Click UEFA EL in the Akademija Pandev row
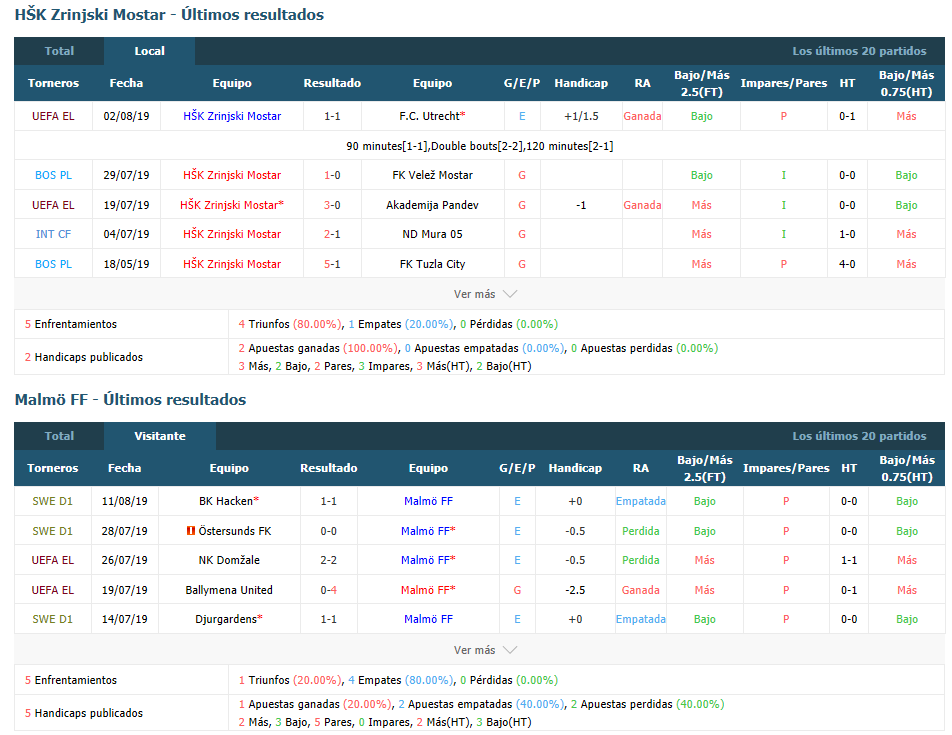 click(53, 205)
